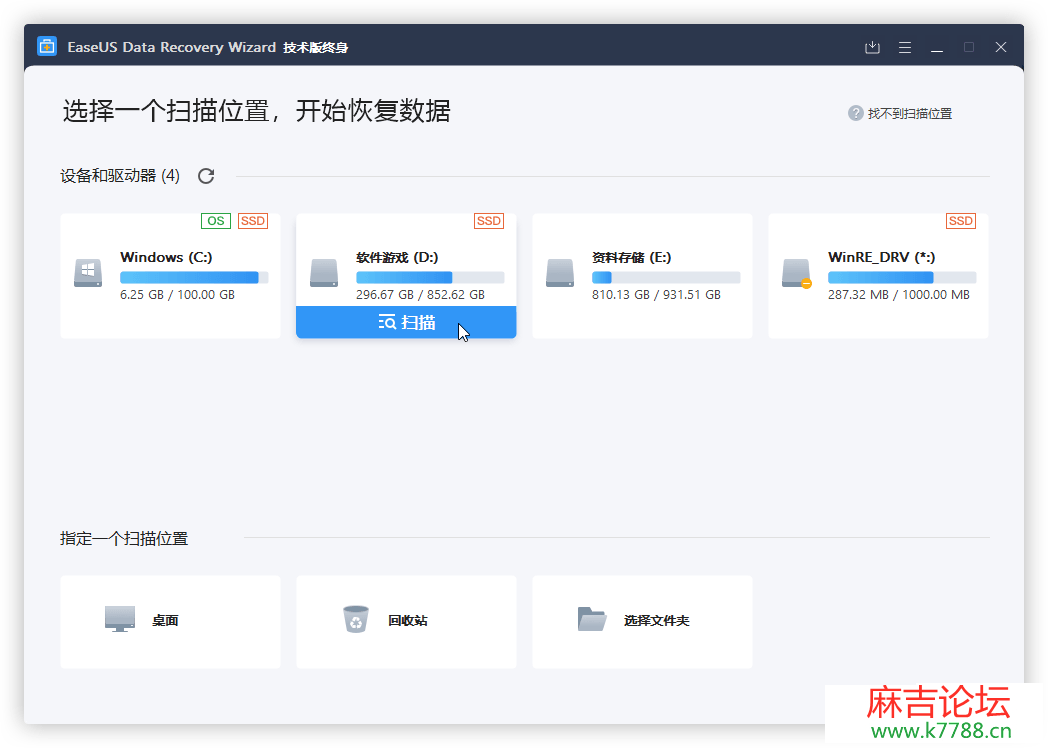Click the 软件游戏 (D:) drive name
The image size is (1048, 748).
click(397, 257)
